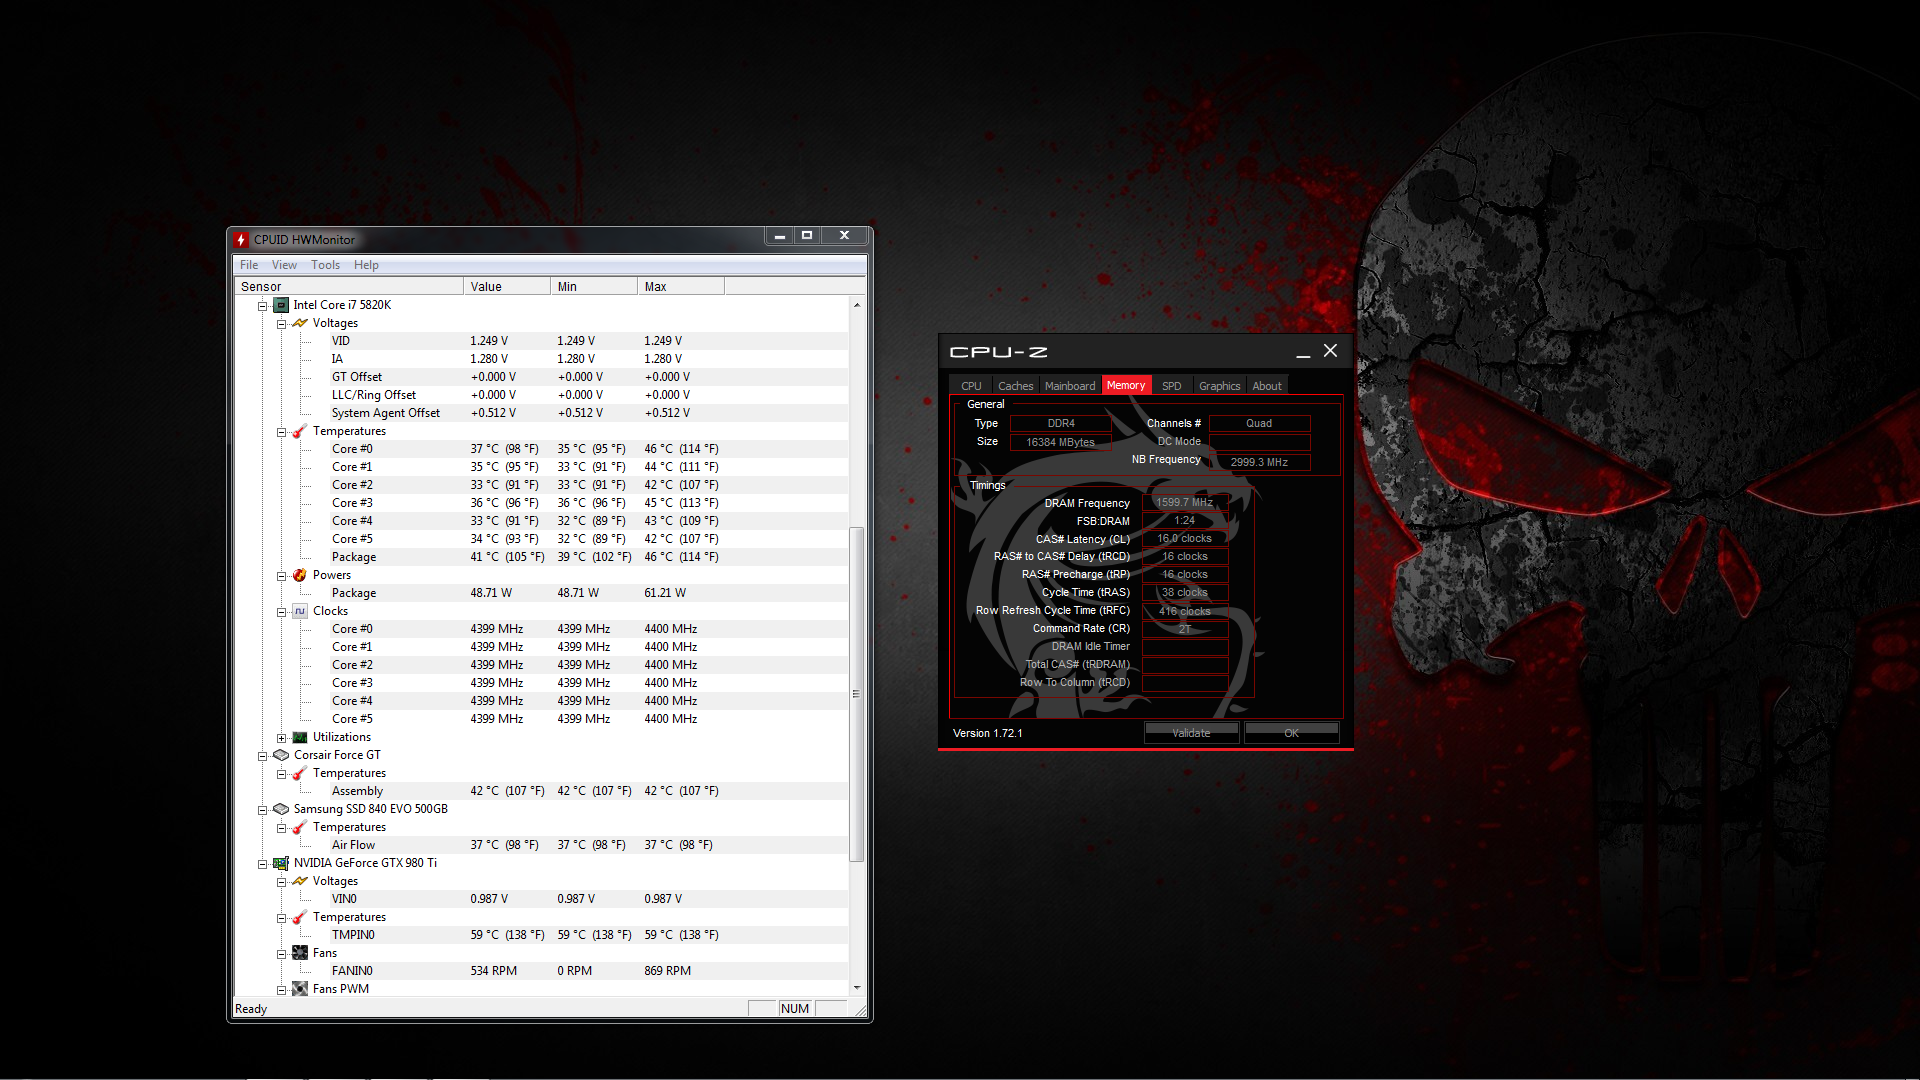
Task: Click the CPU Temperatures thermometer icon
Action: 300,431
